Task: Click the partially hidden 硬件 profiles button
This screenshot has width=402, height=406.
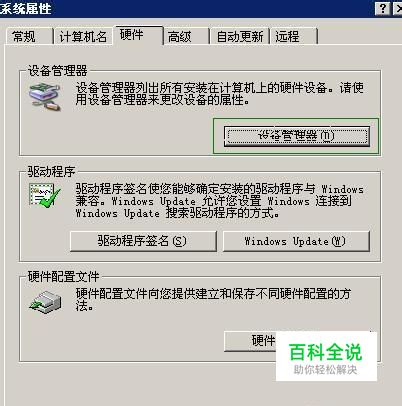Action: tap(250, 341)
